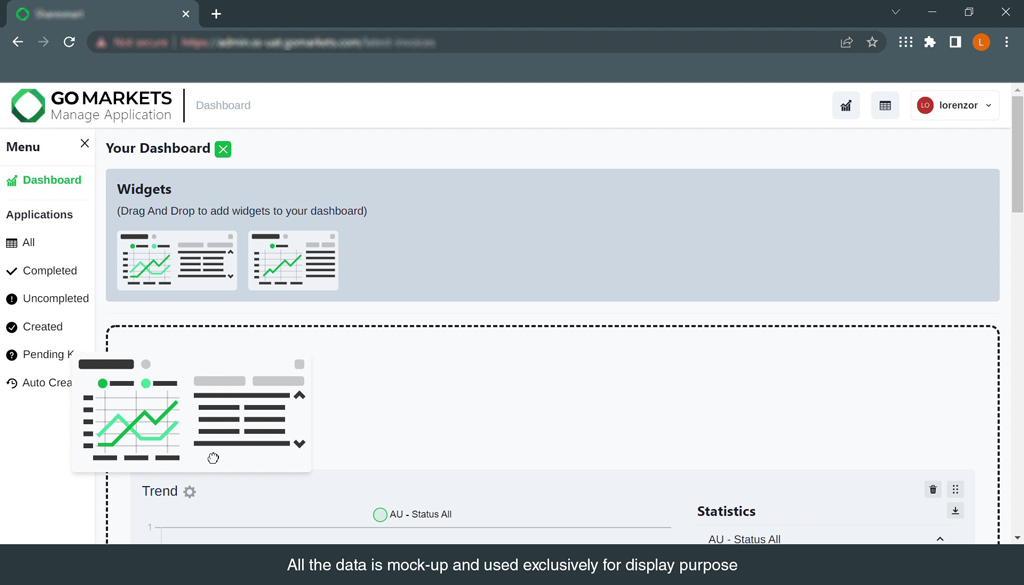Click the Trend widget drag handle icon
1024x585 pixels.
[x=955, y=490]
